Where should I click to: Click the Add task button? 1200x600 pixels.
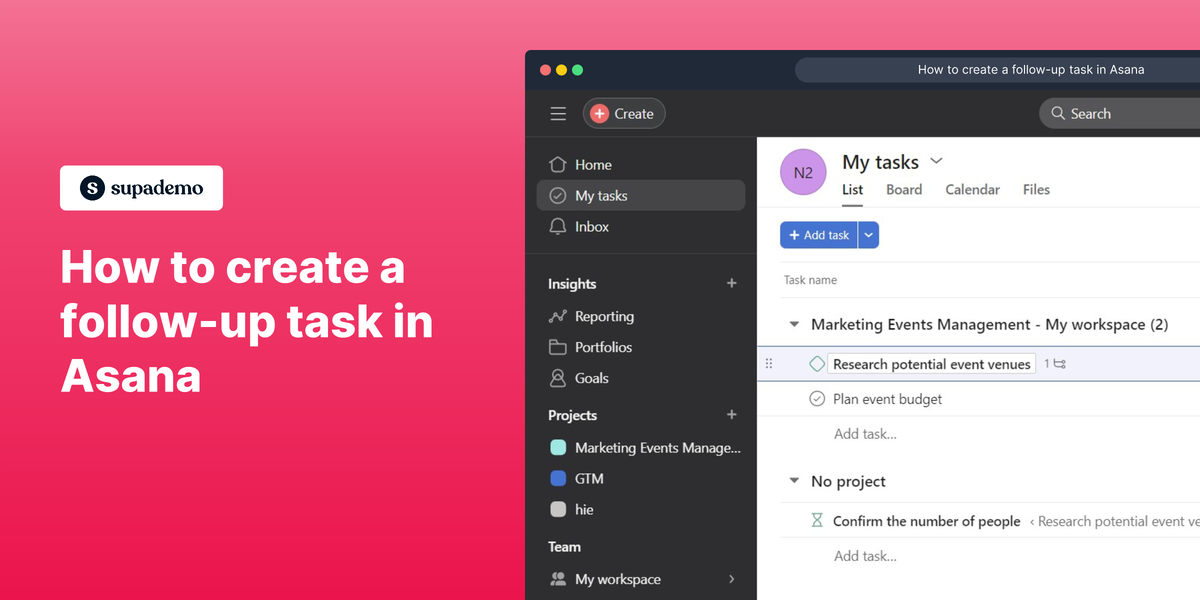click(820, 234)
